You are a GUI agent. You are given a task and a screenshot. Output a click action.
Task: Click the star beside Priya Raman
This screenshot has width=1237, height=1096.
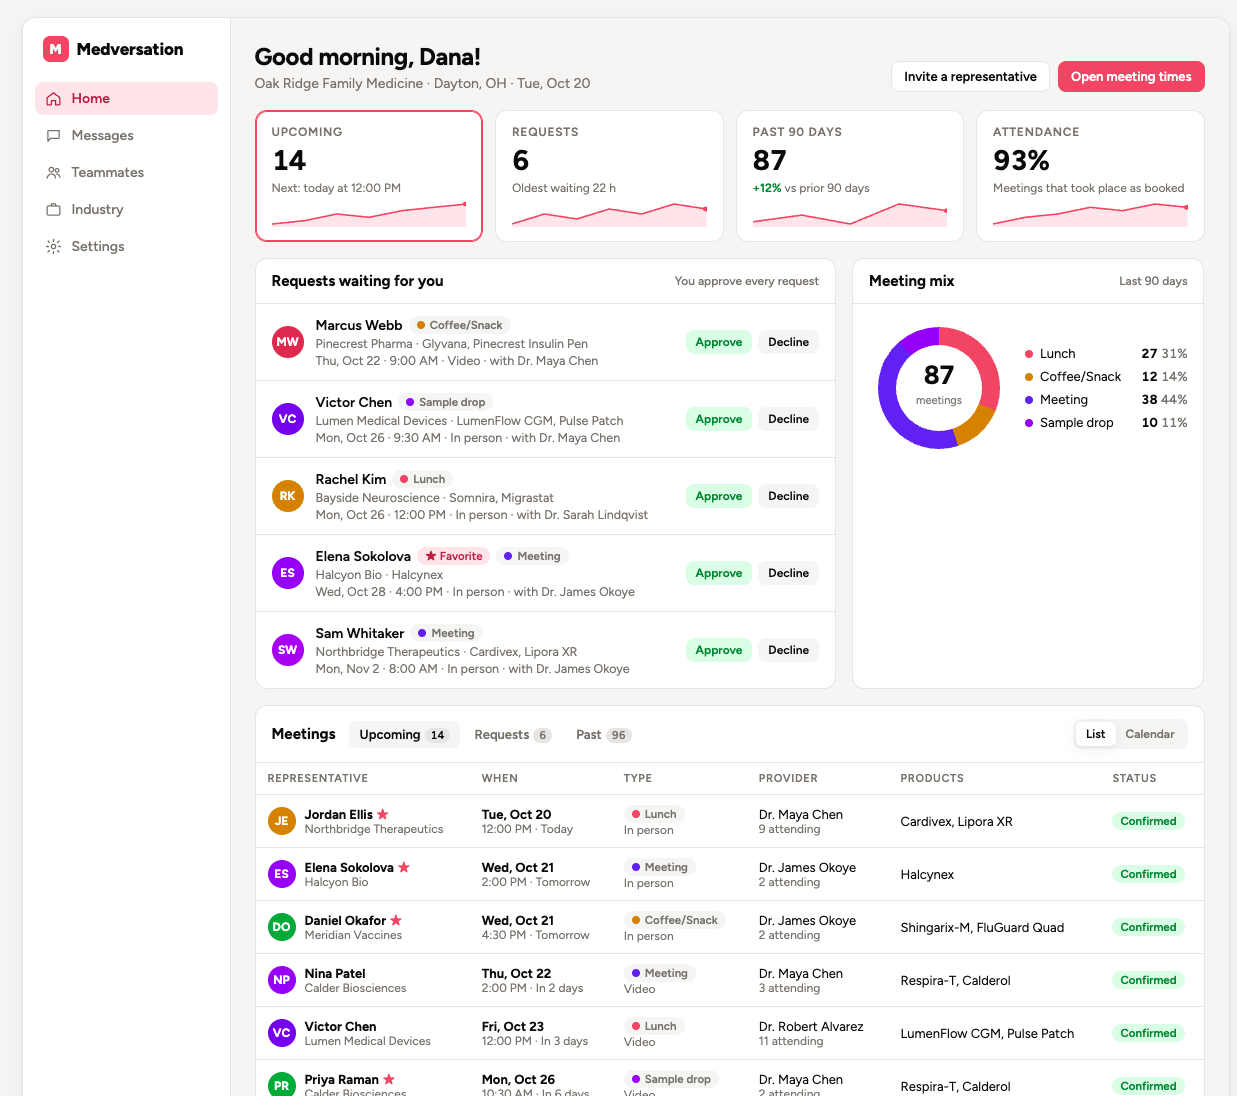[x=389, y=1079]
